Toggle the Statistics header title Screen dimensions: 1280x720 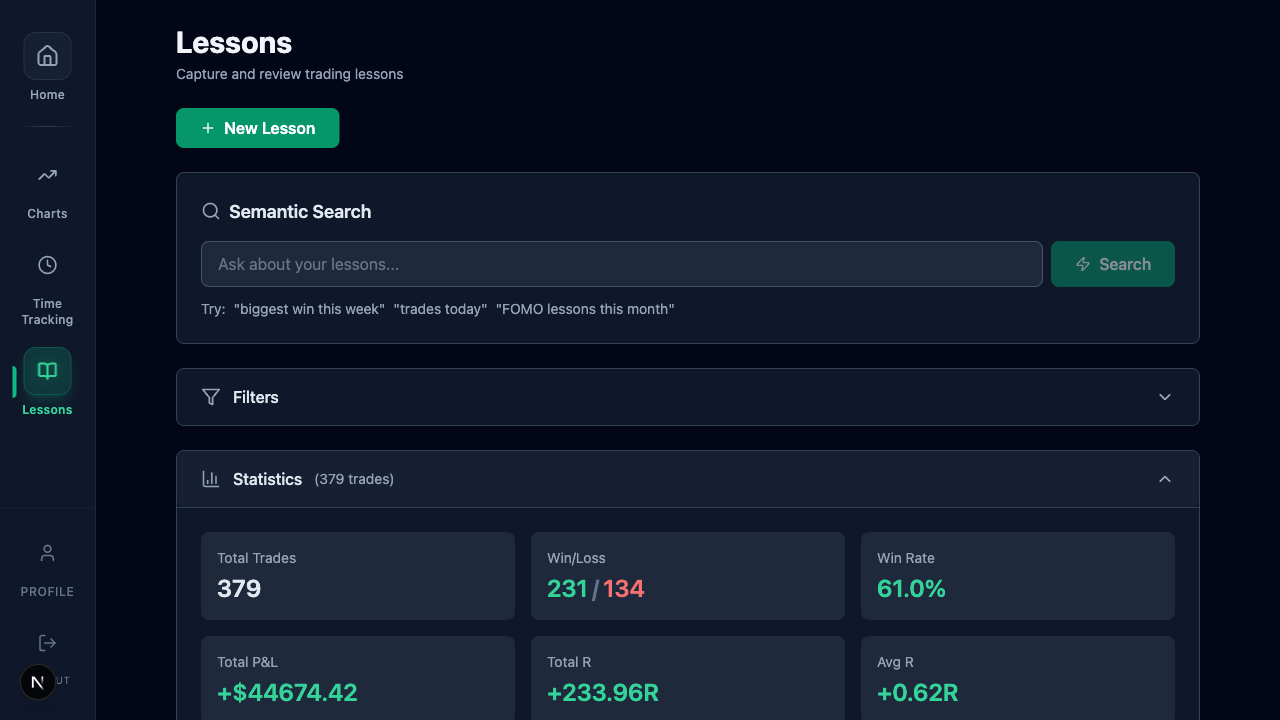point(267,479)
